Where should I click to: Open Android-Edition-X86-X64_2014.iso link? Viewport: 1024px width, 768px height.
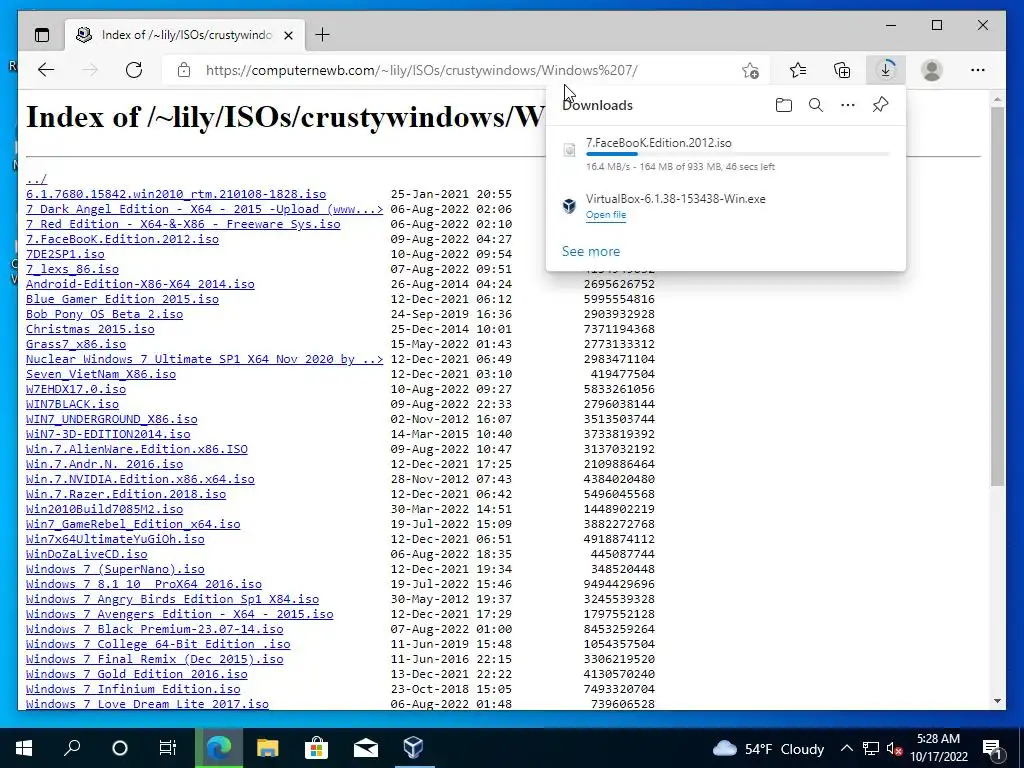pyautogui.click(x=140, y=284)
